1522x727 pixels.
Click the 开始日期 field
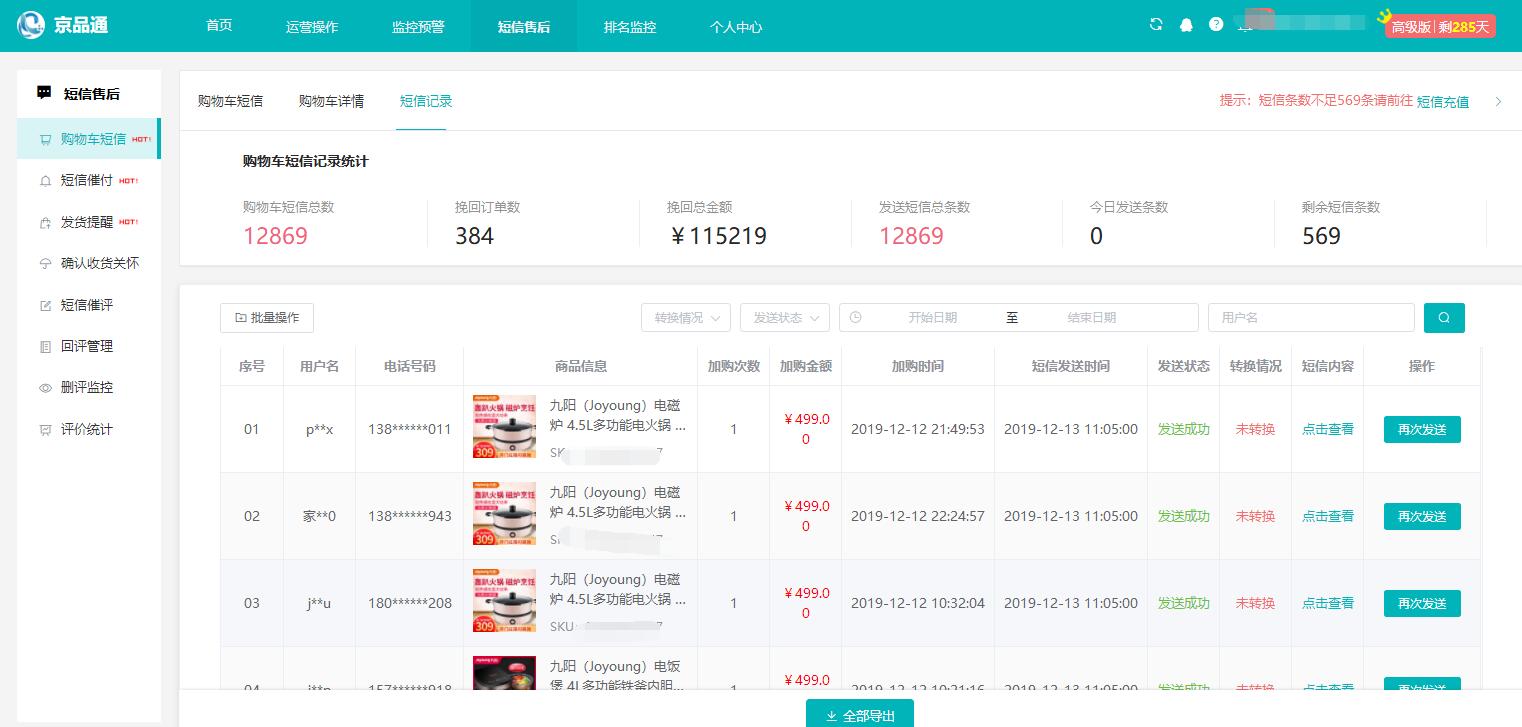[x=932, y=318]
